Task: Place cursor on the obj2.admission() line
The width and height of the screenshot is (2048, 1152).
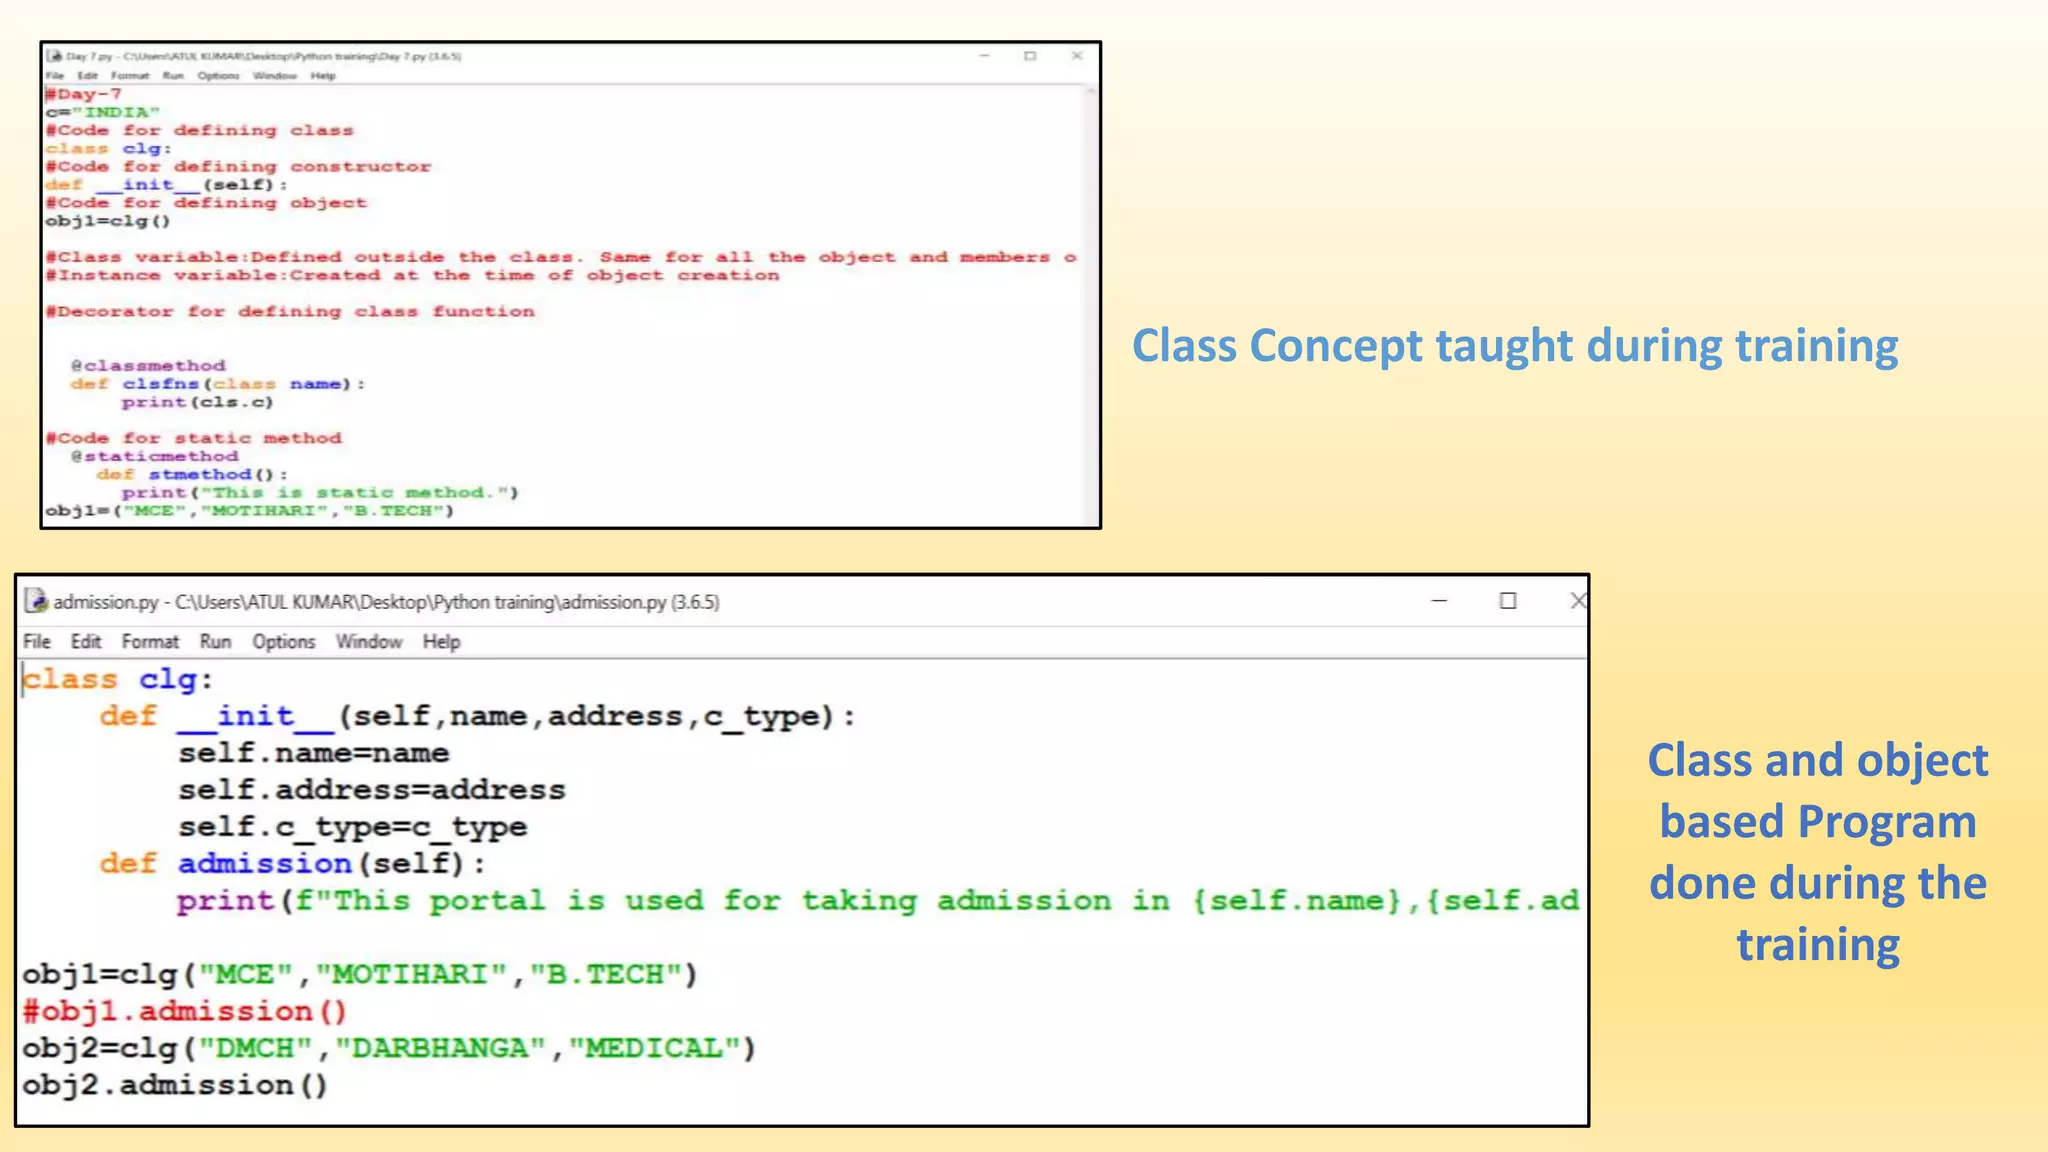Action: (175, 1086)
